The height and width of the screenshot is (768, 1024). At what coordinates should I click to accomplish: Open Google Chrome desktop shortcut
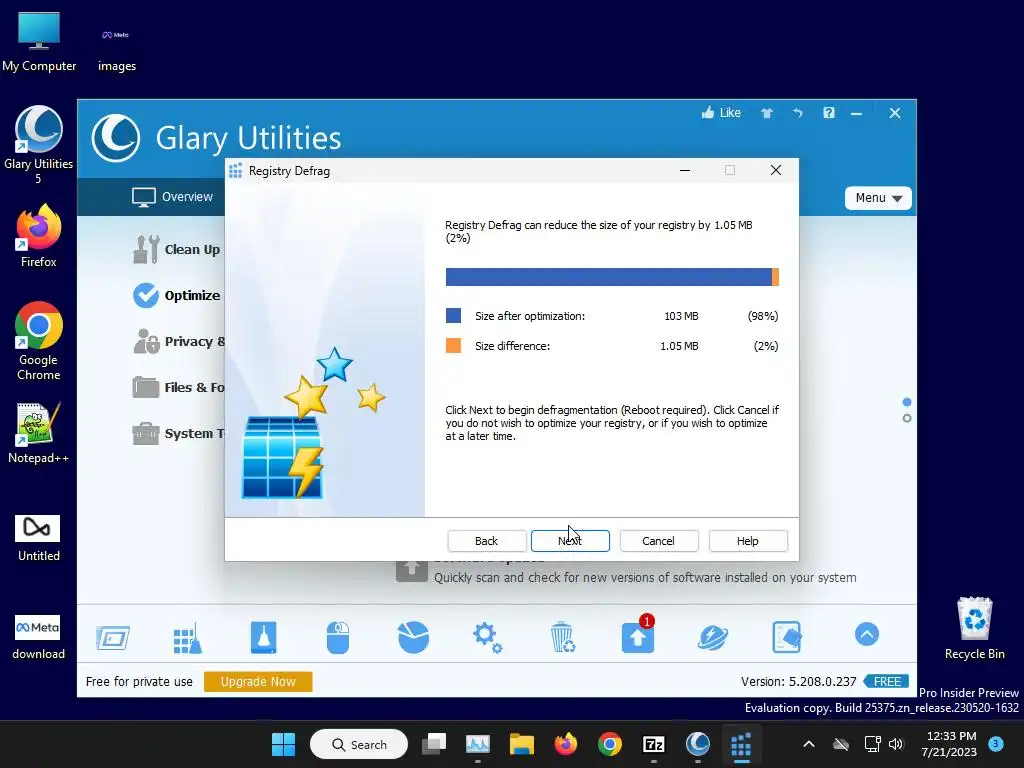point(39,341)
